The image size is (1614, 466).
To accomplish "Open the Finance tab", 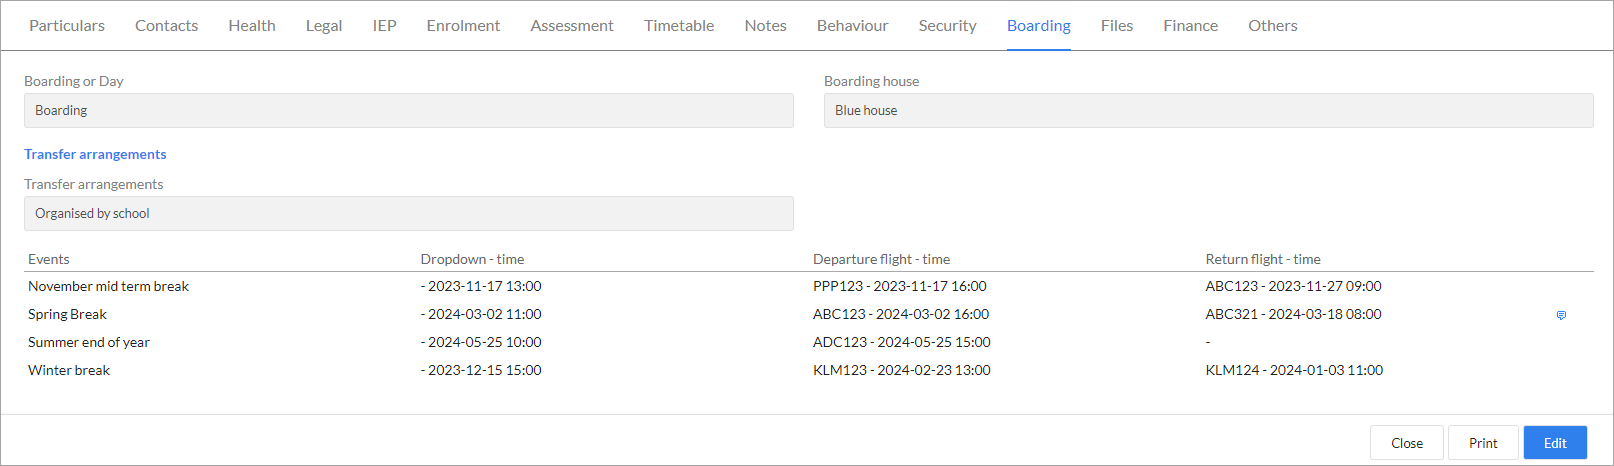I will pos(1190,26).
